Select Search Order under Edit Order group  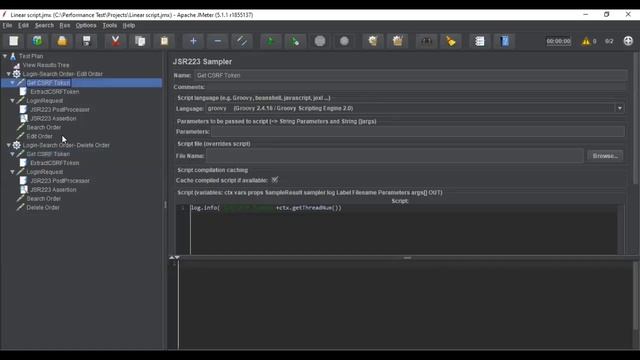coord(44,127)
